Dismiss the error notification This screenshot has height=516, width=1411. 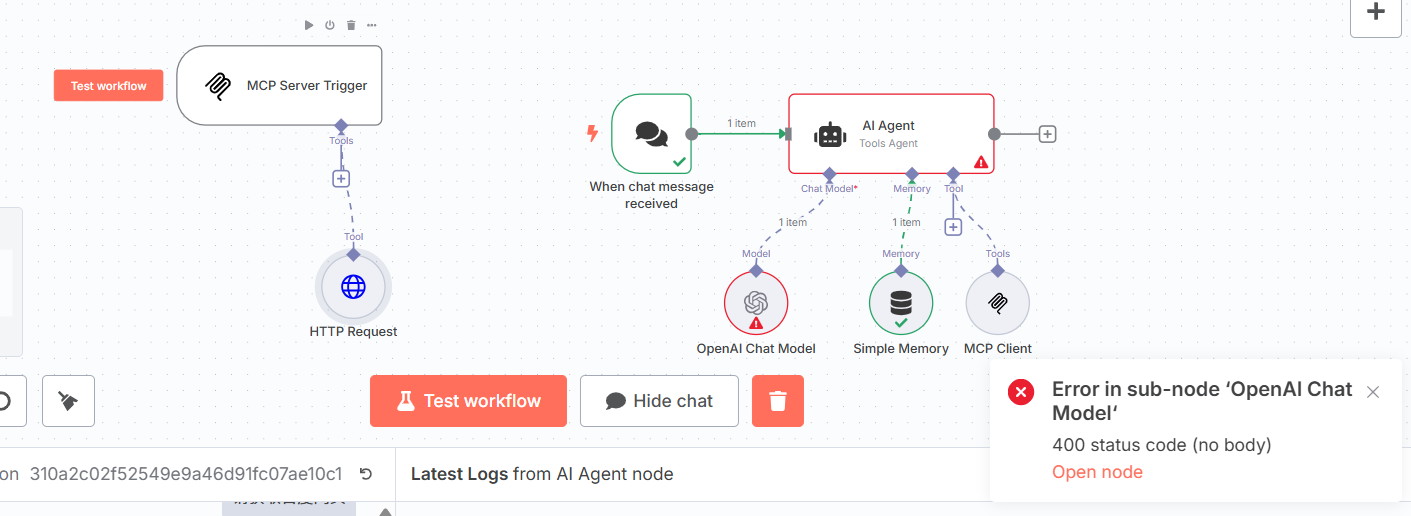(1373, 392)
